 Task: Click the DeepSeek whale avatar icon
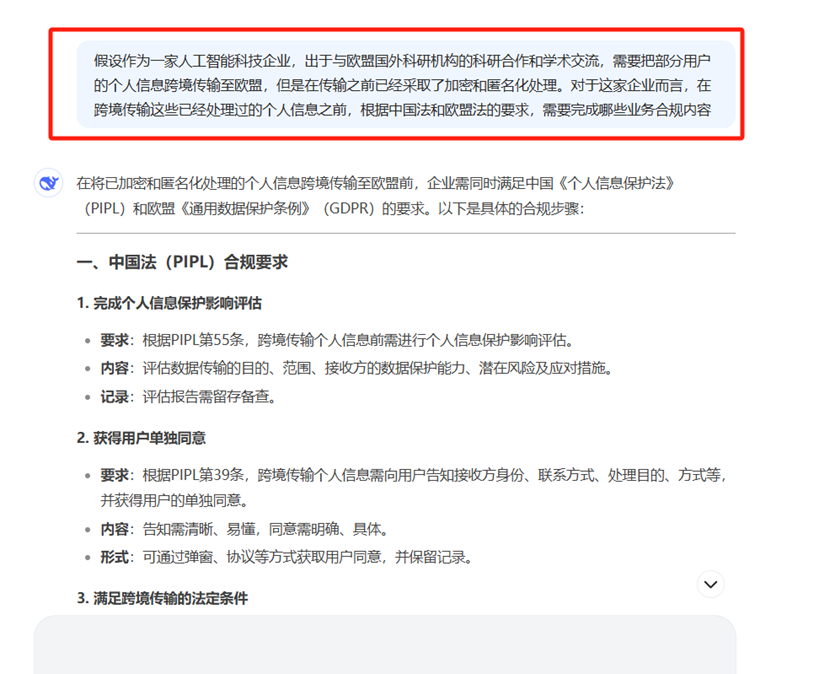pos(49,183)
